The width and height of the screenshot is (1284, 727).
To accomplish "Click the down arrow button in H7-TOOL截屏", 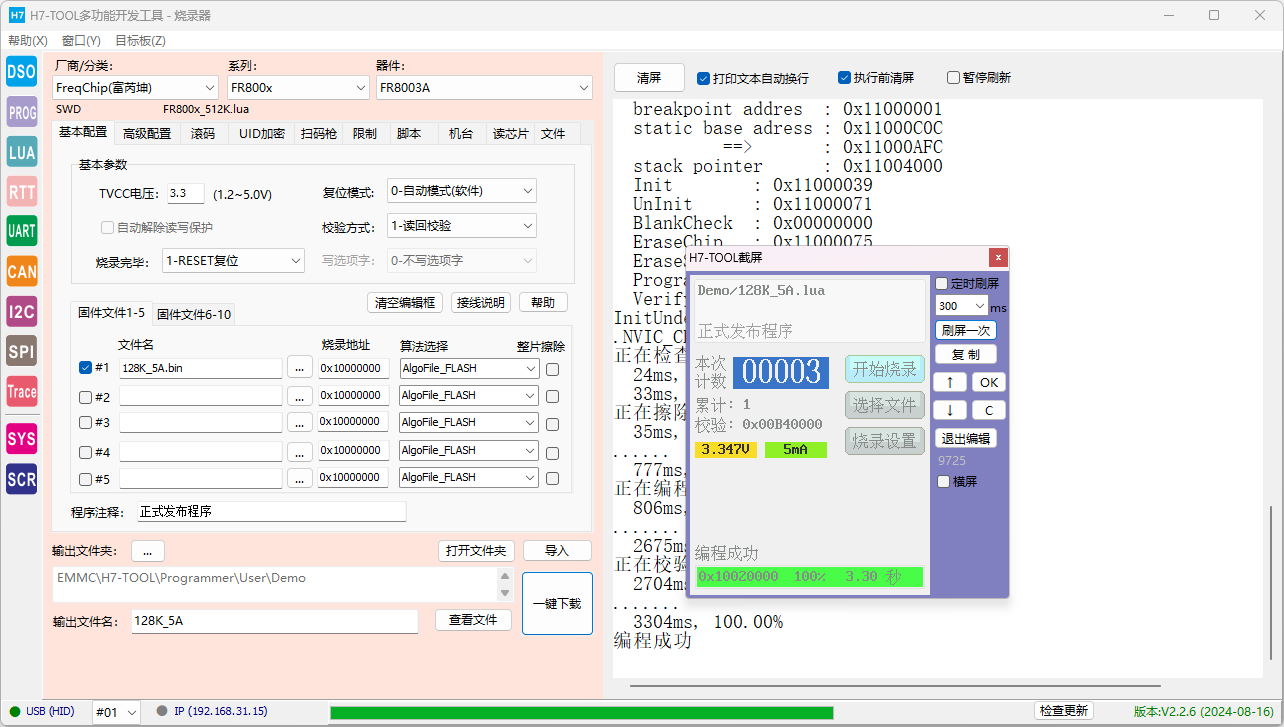I will pos(949,410).
